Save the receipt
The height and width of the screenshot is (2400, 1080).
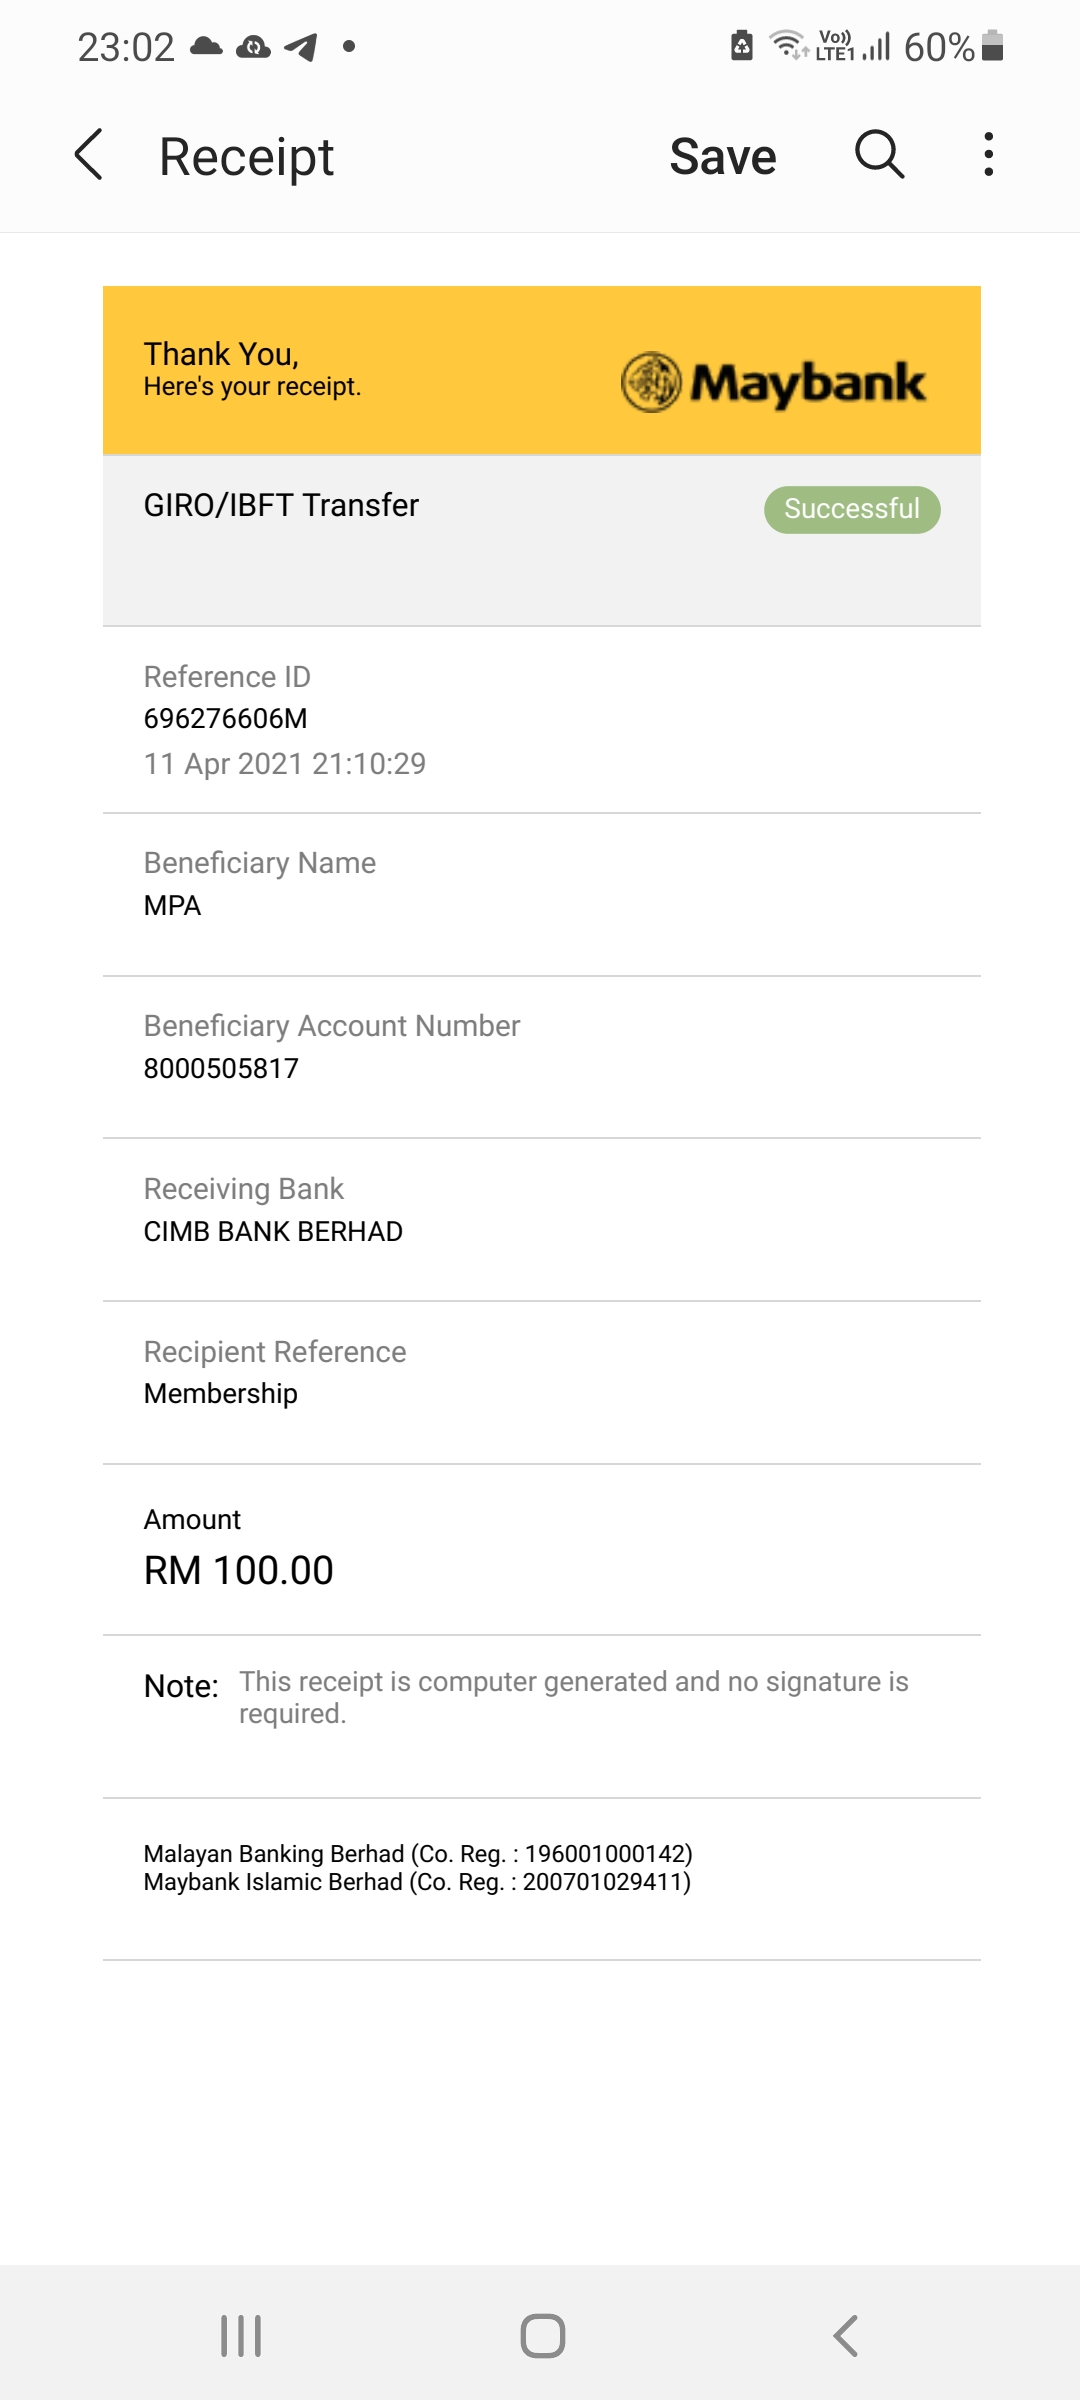click(722, 157)
